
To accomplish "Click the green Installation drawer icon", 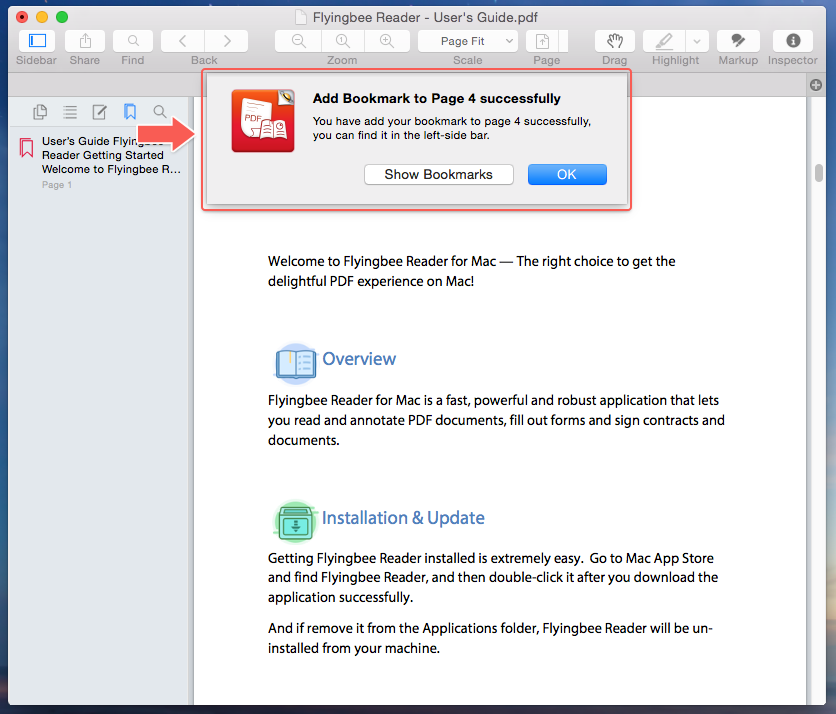I will pos(295,522).
